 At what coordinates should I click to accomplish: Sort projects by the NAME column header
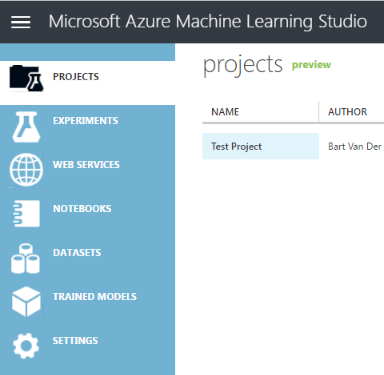(x=225, y=112)
